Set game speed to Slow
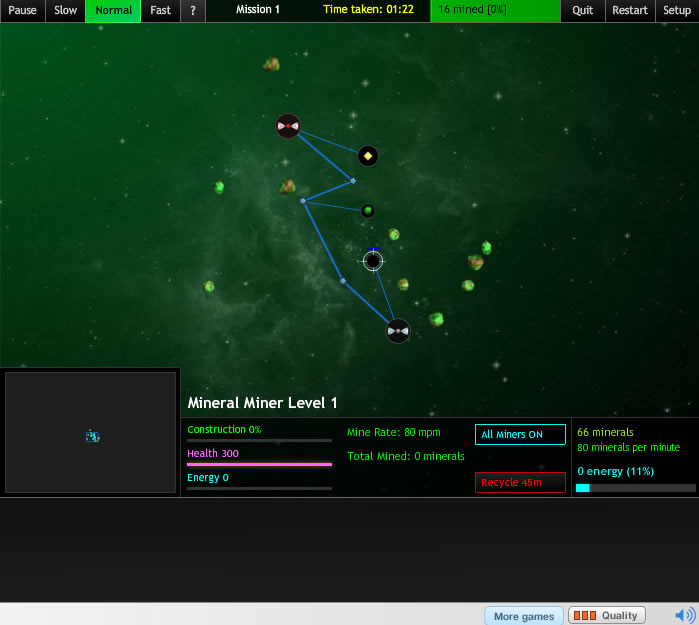Screen dimensions: 699x625 pos(65,10)
